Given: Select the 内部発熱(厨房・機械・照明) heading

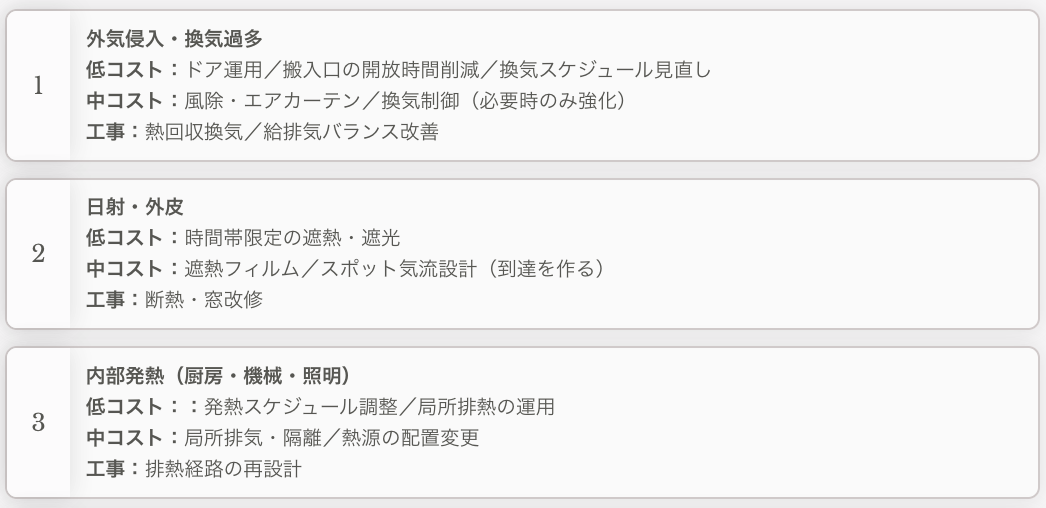Looking at the screenshot, I should click(x=216, y=376).
